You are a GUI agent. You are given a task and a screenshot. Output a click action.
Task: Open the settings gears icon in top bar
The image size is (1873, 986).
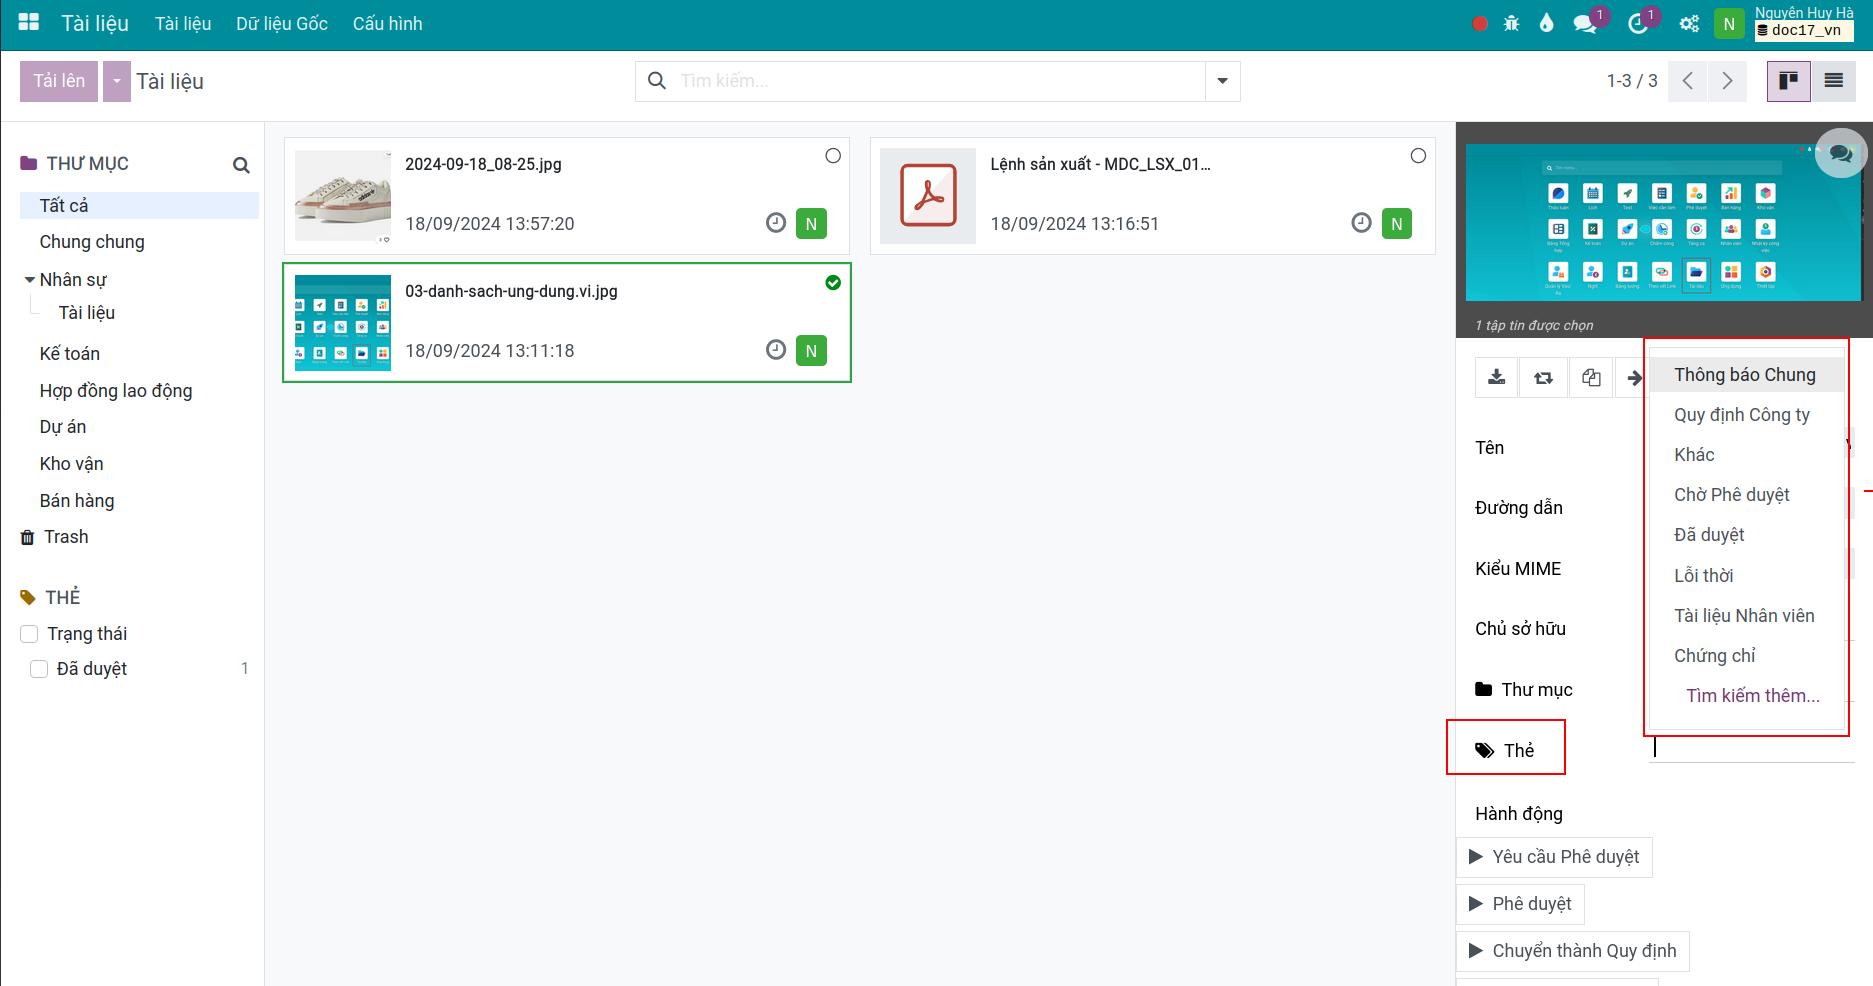tap(1689, 24)
